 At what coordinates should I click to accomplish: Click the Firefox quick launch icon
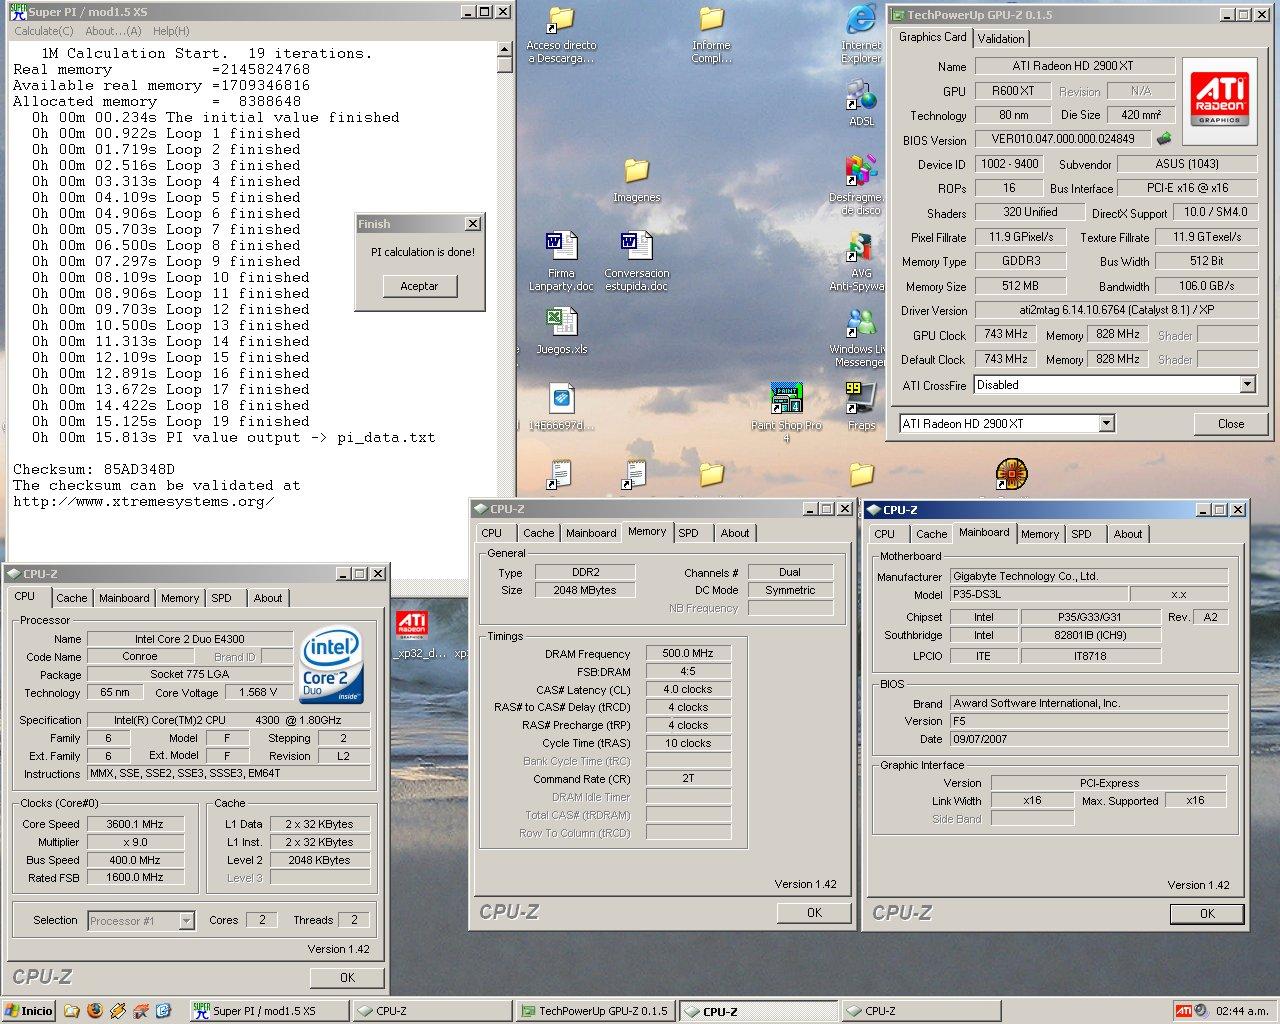95,1011
